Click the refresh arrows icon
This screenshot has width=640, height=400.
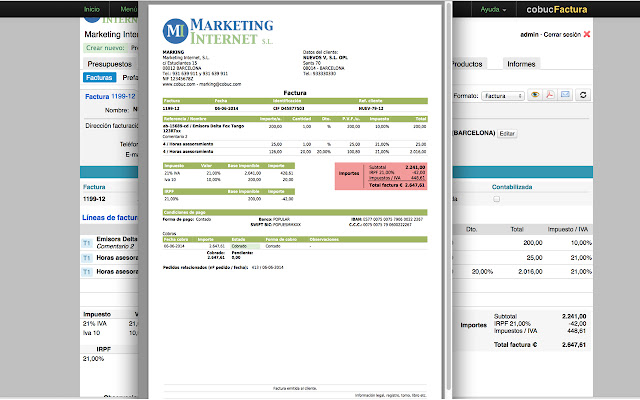pos(584,96)
